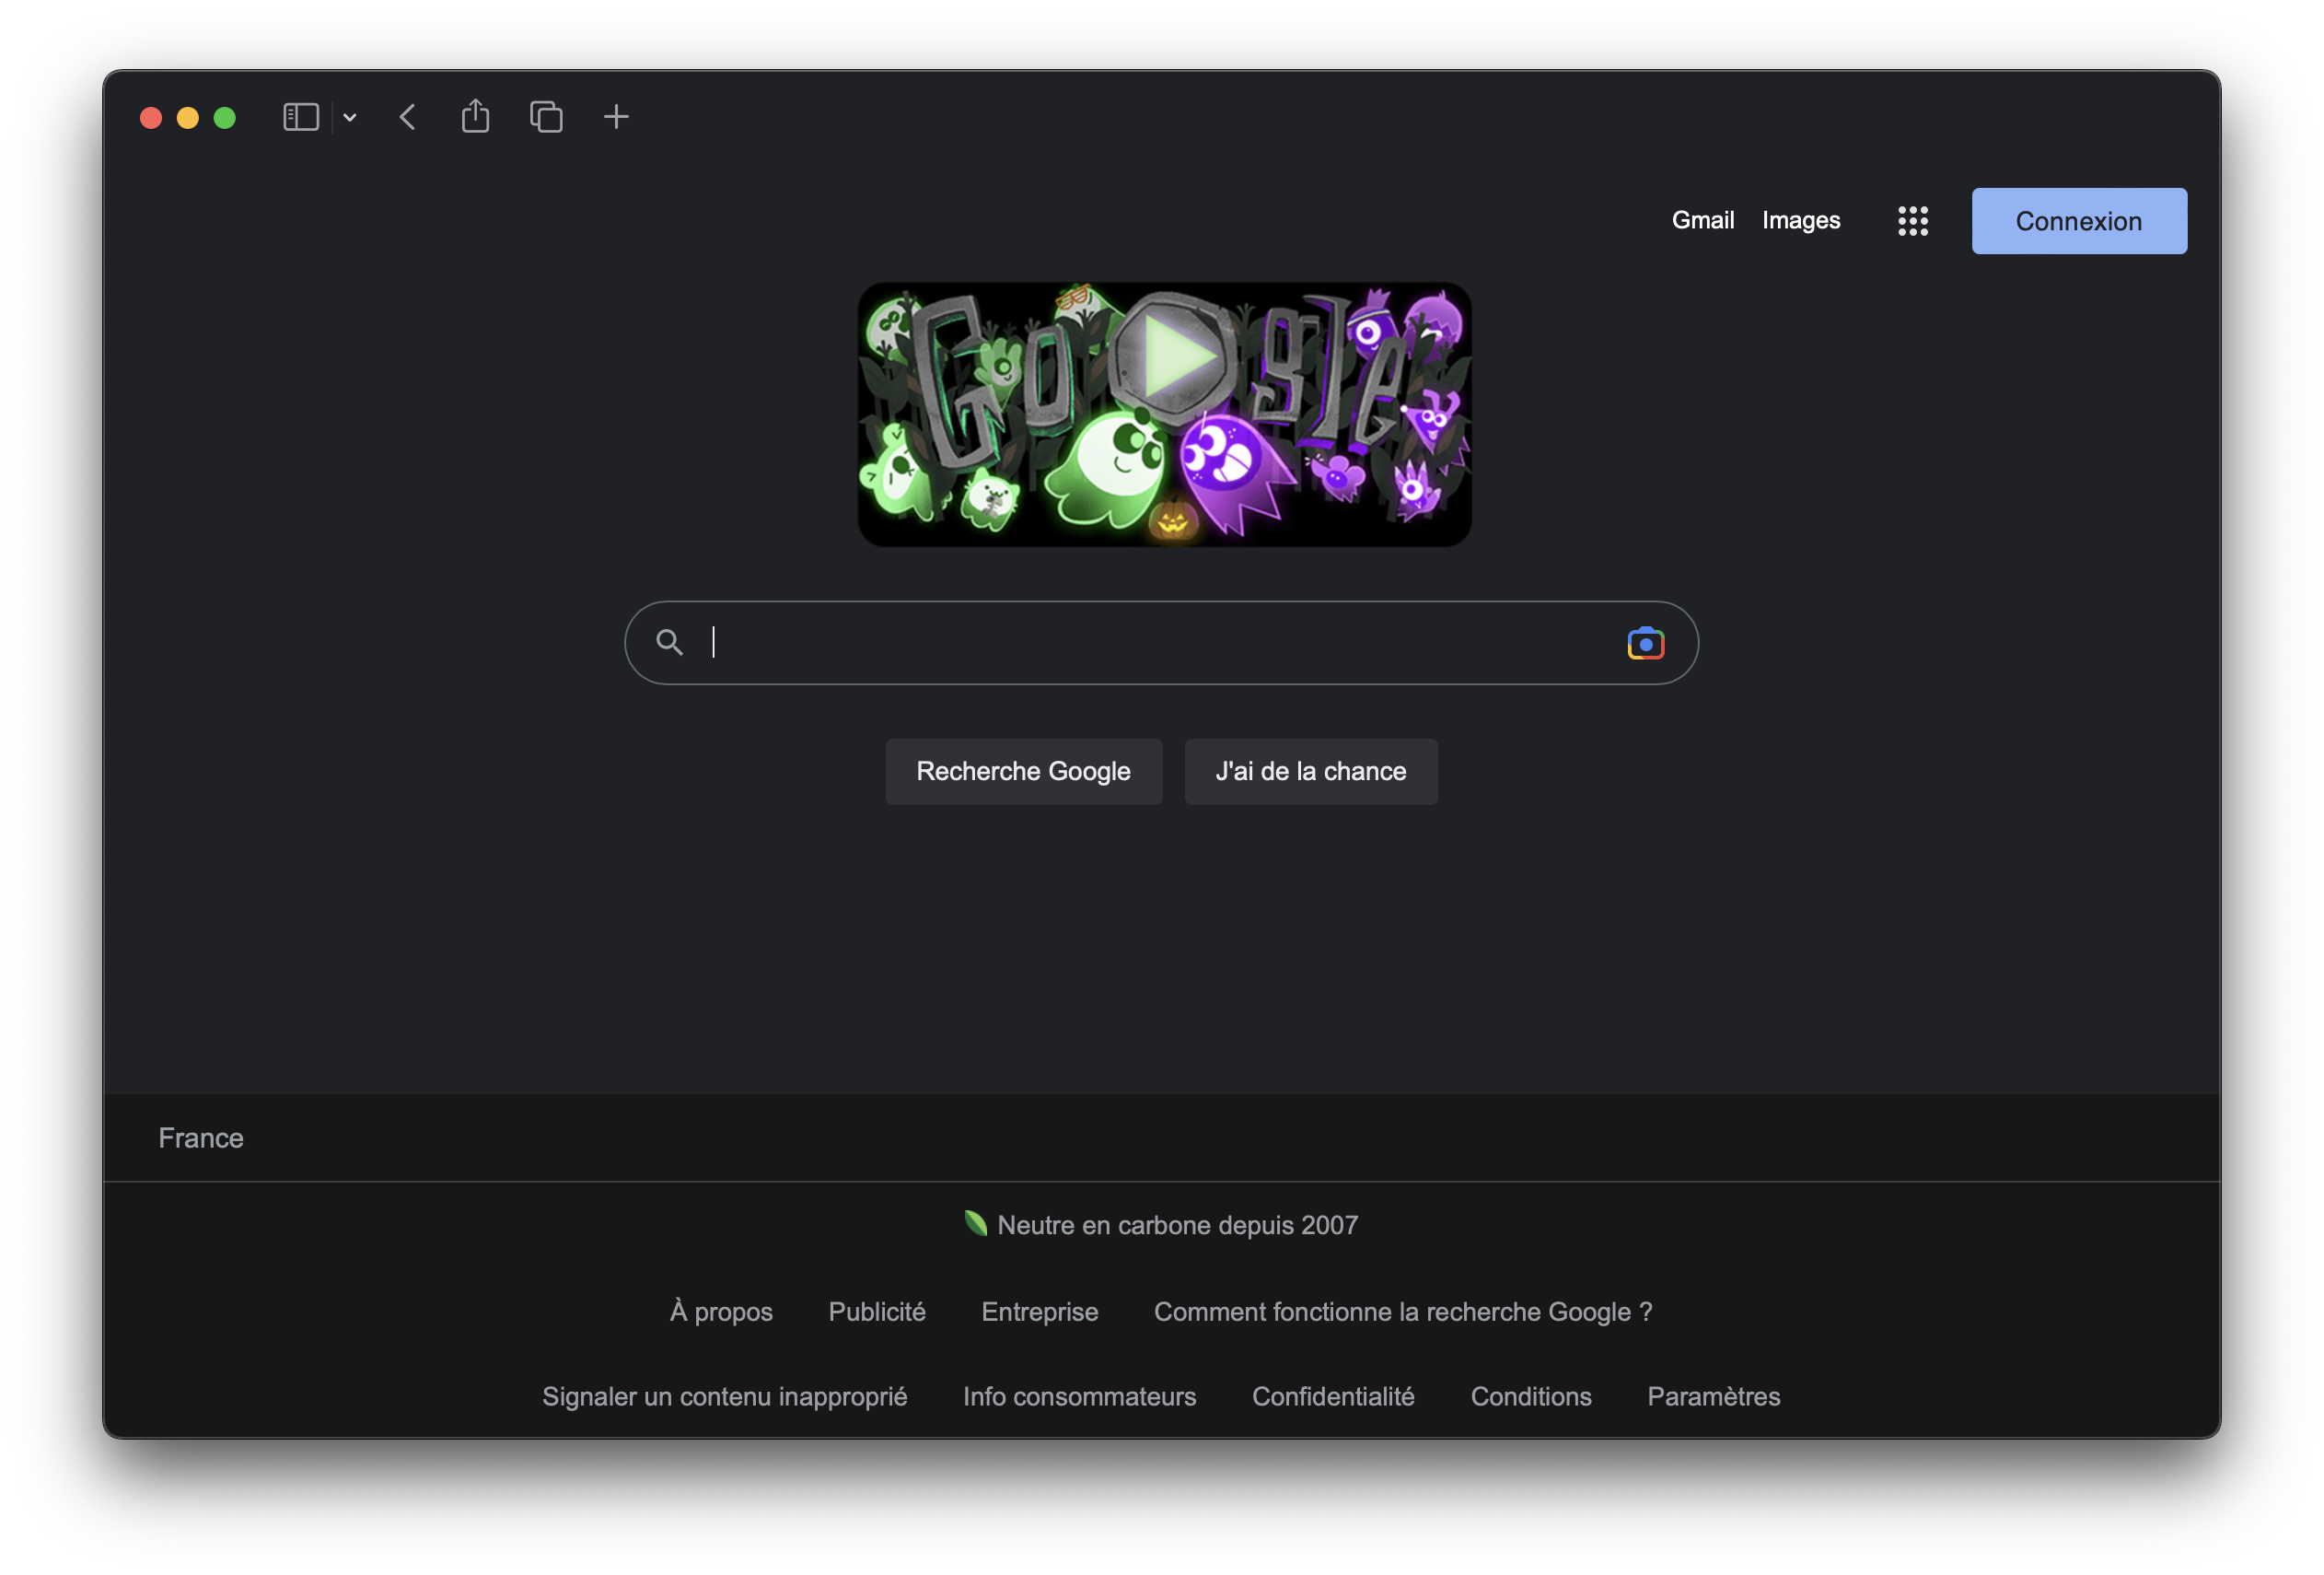Image resolution: width=2324 pixels, height=1575 pixels.
Task: Open the sidebar options dropdown chevron
Action: pyautogui.click(x=350, y=118)
